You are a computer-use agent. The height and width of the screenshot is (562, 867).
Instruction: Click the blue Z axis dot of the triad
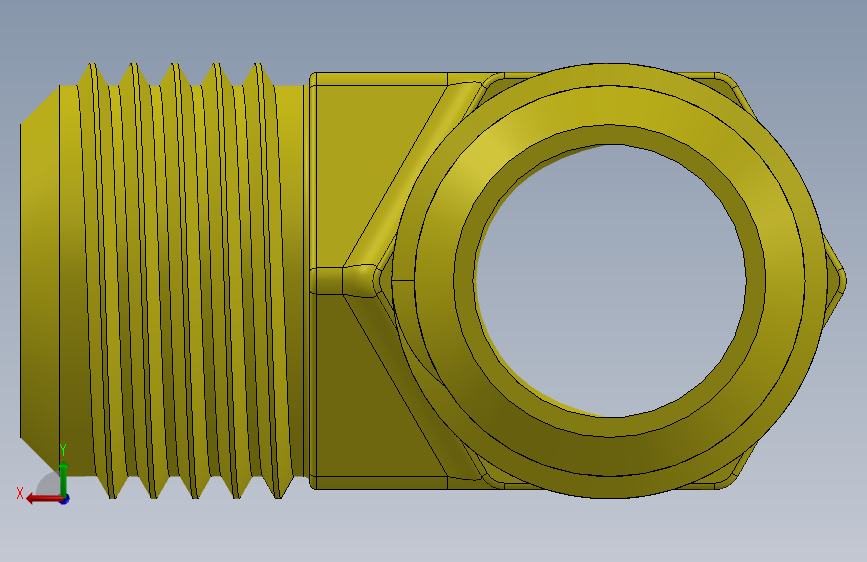pos(65,499)
